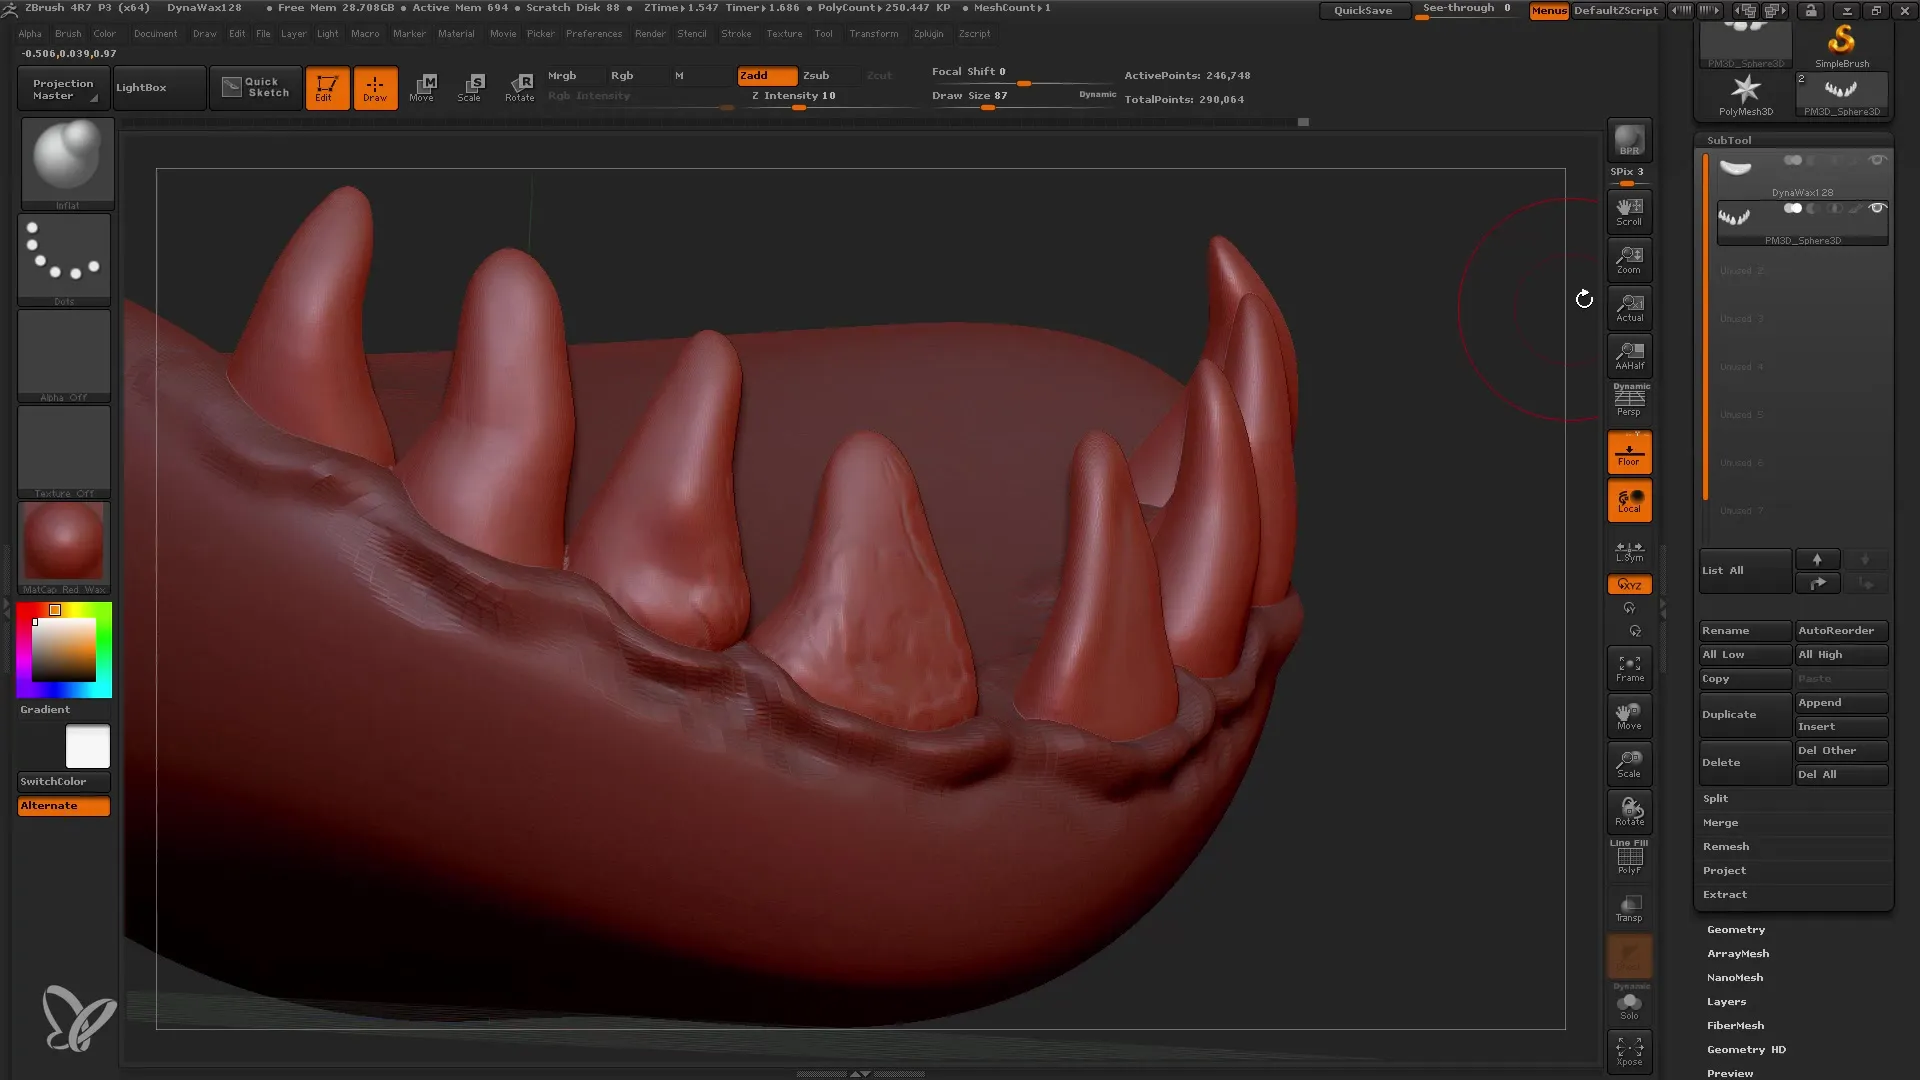Select the Rotate tool in toolbar

pos(520,87)
